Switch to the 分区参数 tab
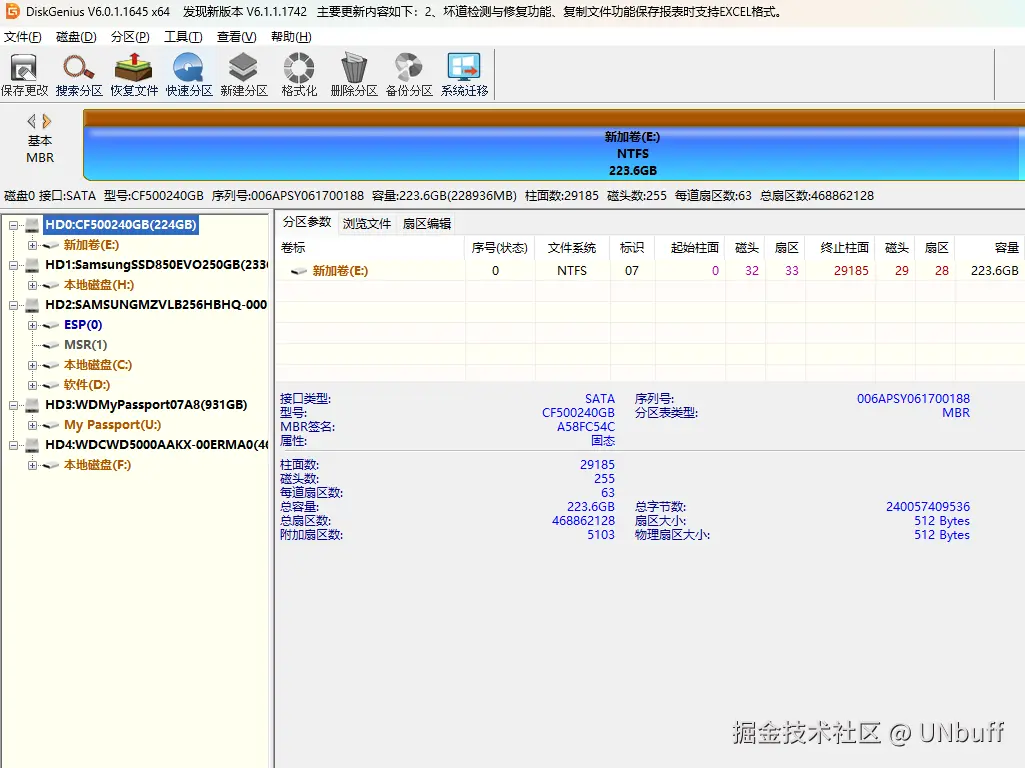The height and width of the screenshot is (768, 1025). (307, 222)
